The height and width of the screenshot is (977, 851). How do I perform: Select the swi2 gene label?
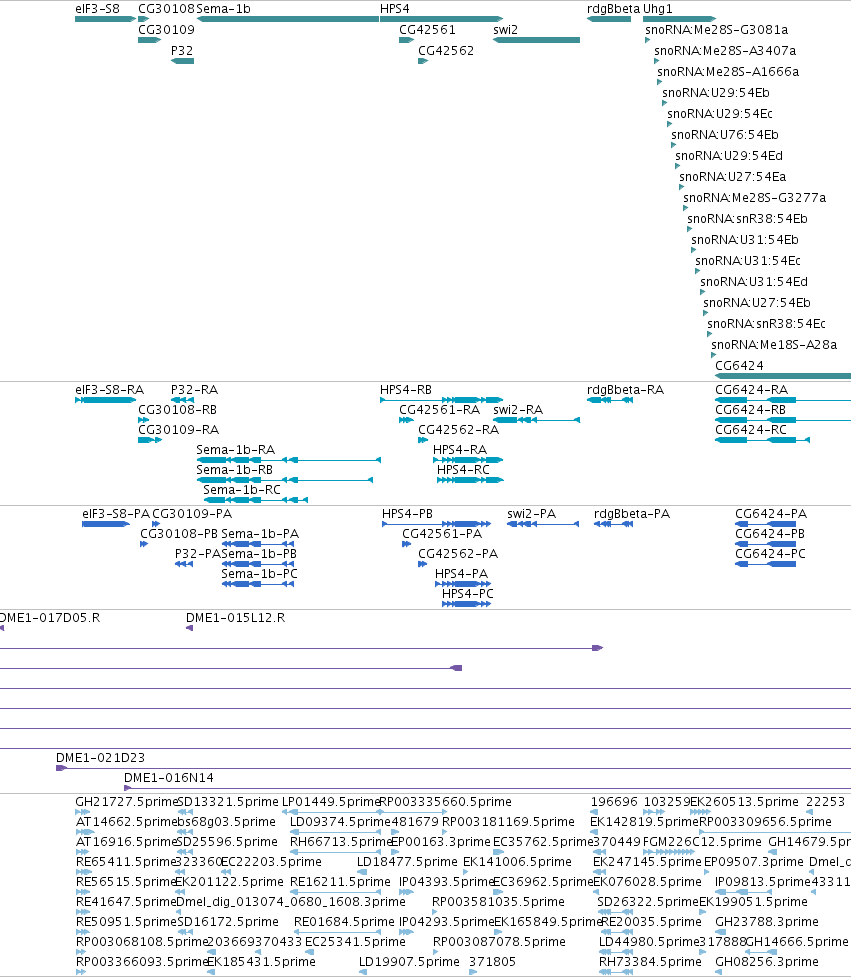click(505, 30)
